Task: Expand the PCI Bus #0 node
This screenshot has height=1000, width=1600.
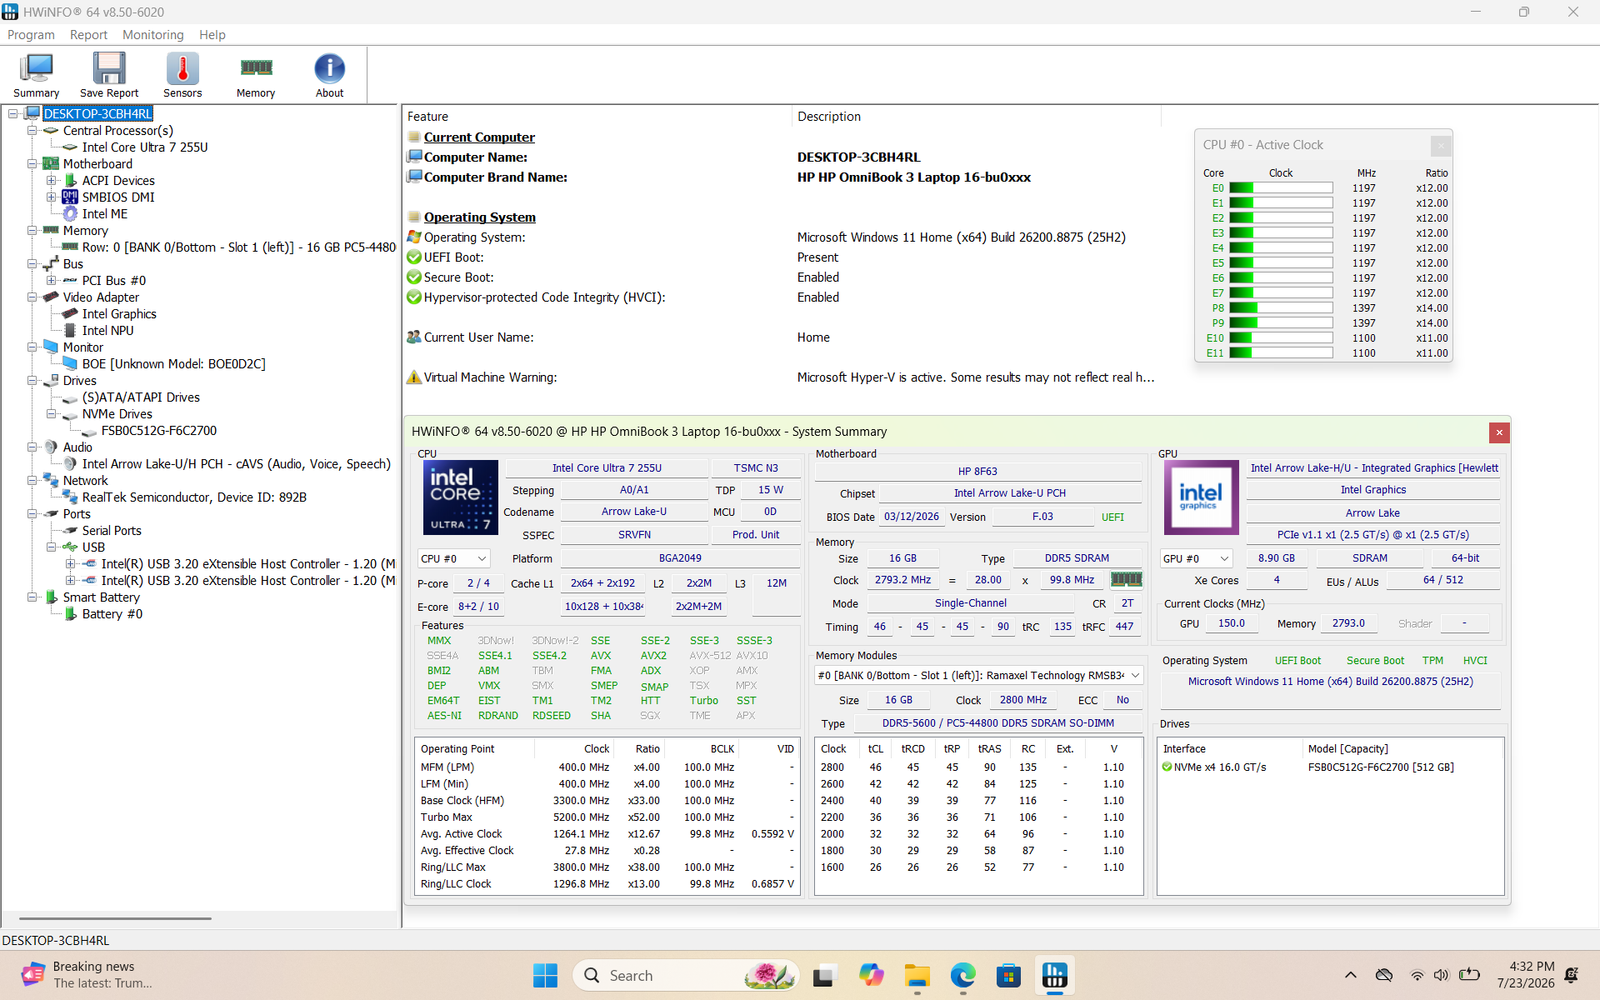Action: click(x=51, y=281)
